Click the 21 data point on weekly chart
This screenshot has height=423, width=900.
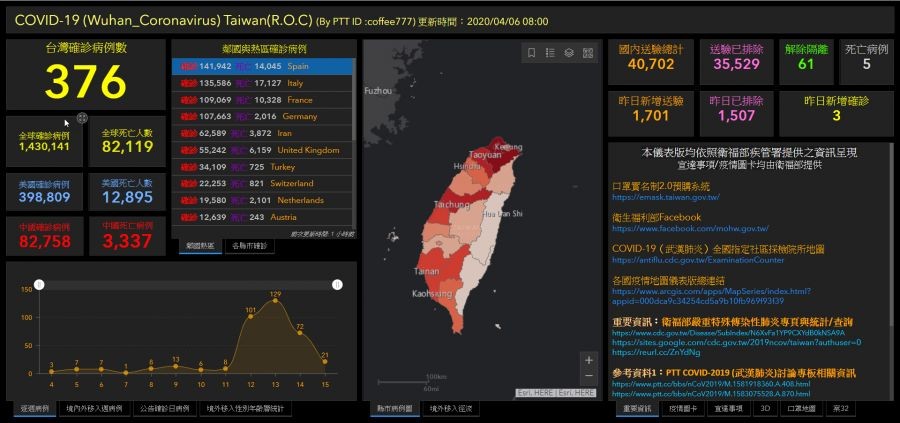tap(325, 362)
